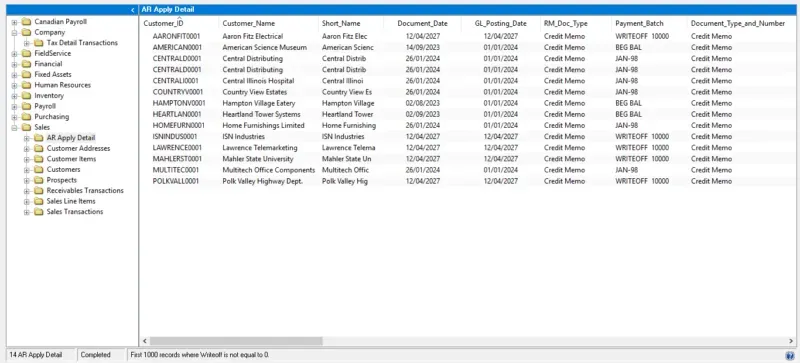Click the Customers folder icon
This screenshot has width=800, height=363.
(39, 170)
